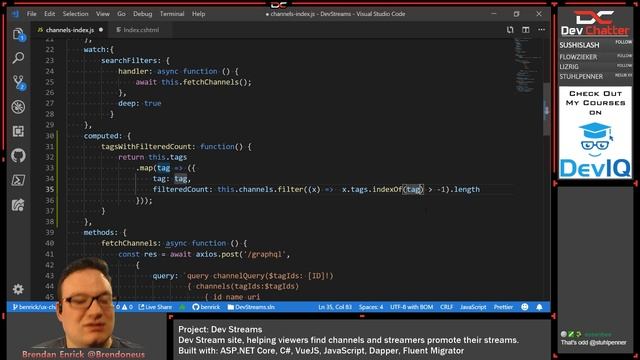Viewport: 640px width, 360px height.
Task: Click 'deep: true' on line 27
Action: click(140, 104)
